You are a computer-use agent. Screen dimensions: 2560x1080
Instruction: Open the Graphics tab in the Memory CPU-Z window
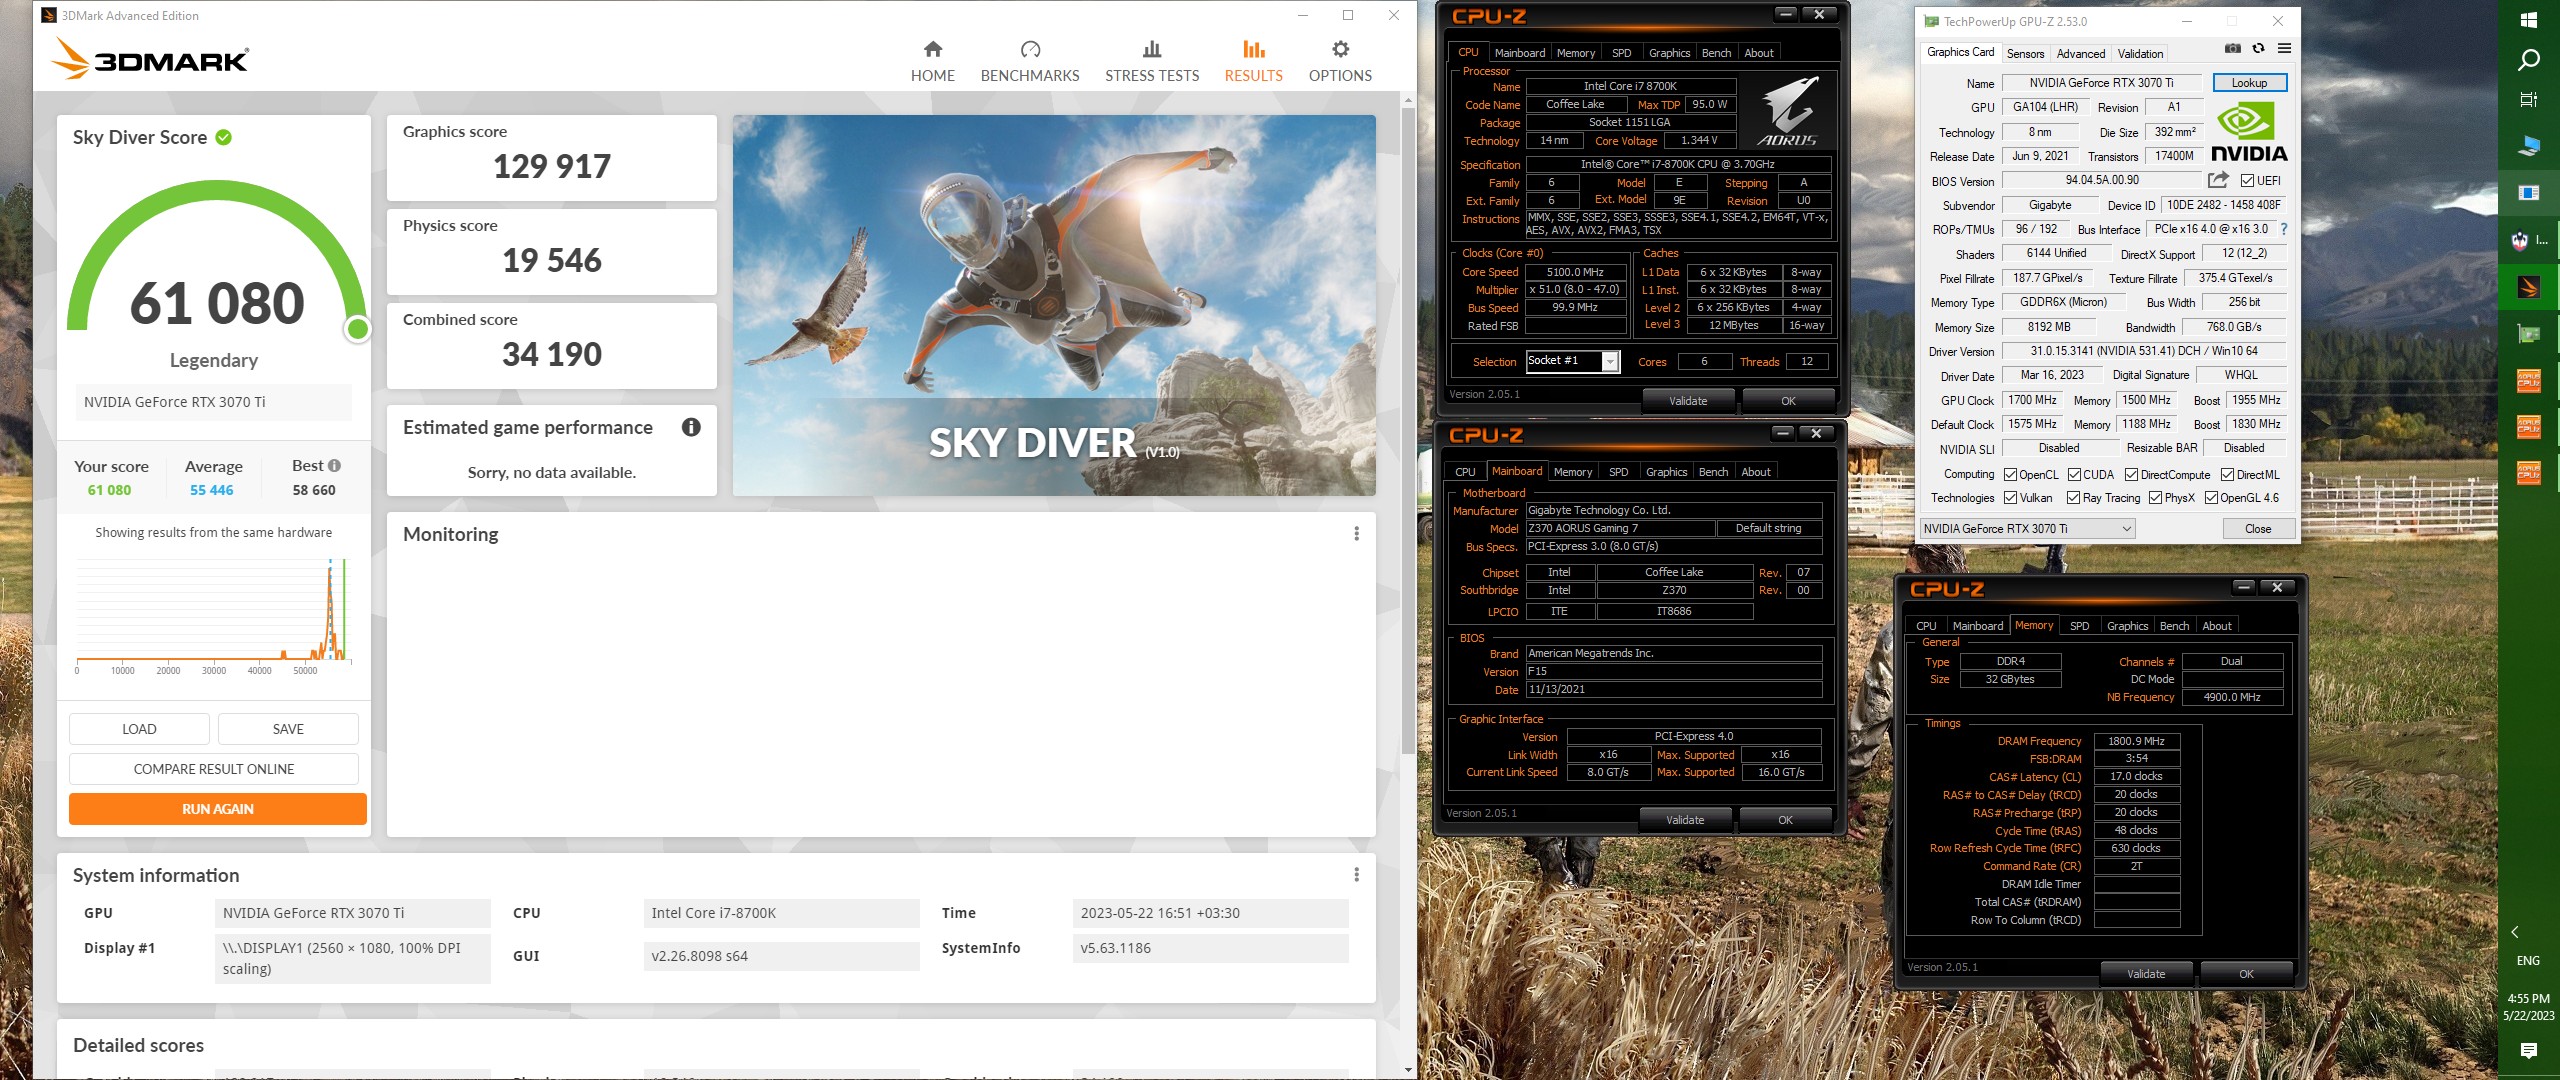pos(2127,626)
